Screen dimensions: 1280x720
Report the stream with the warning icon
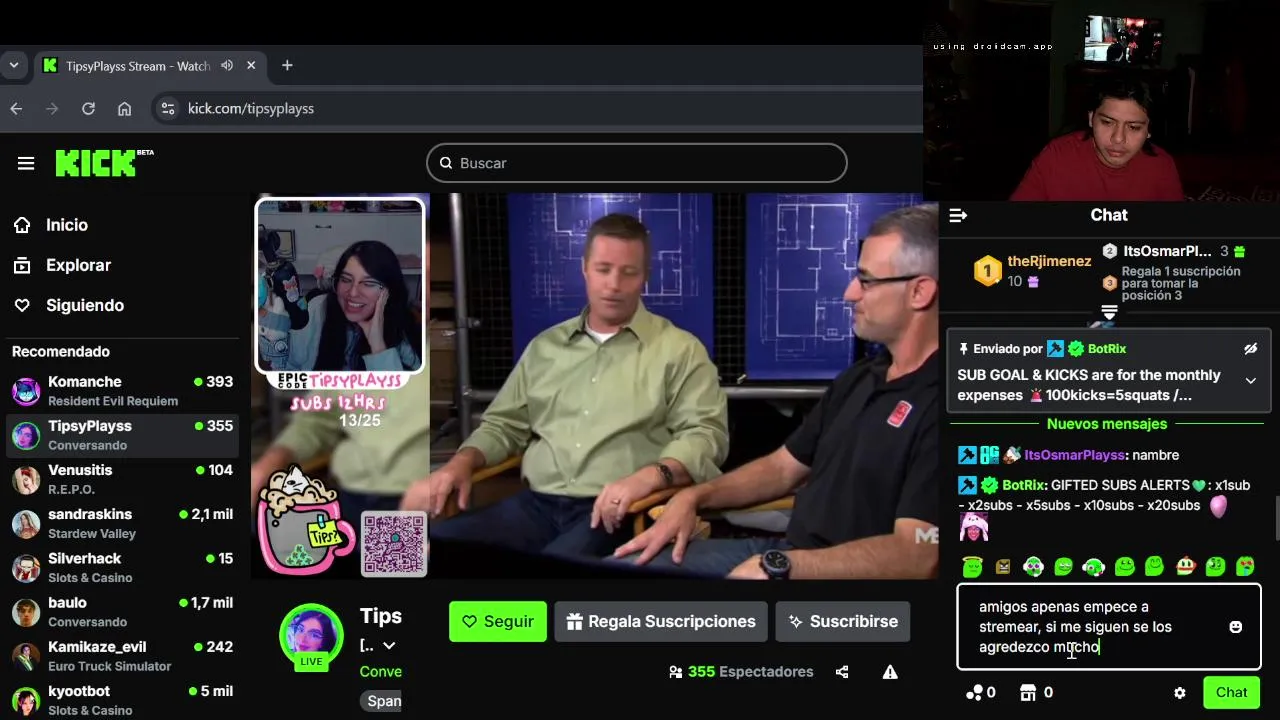coord(890,672)
